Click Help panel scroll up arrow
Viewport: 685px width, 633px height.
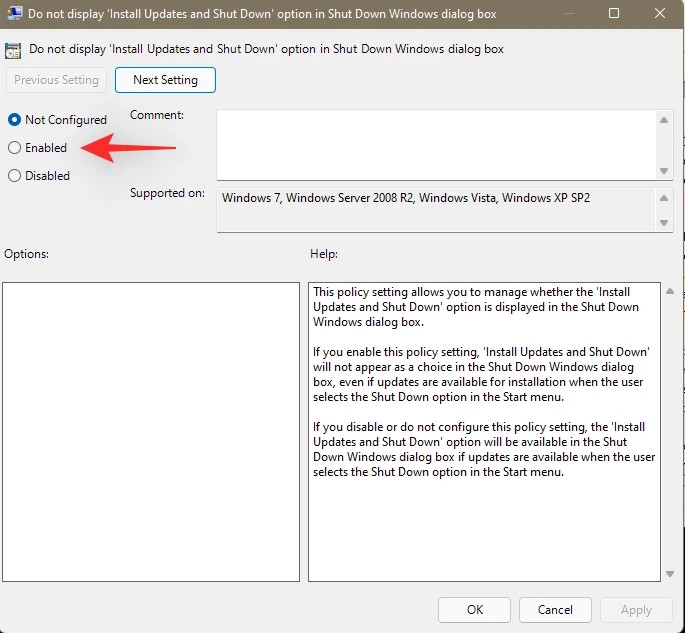pos(670,291)
